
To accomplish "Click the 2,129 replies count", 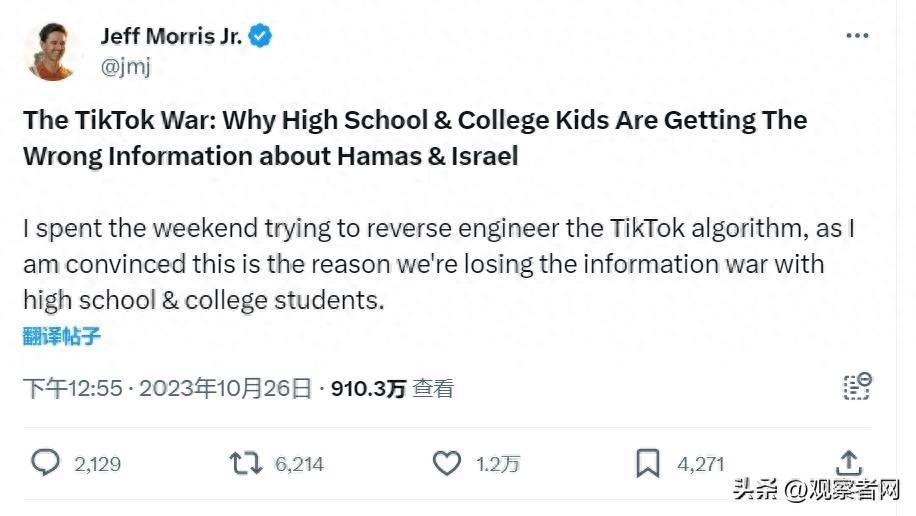I will pyautogui.click(x=97, y=464).
